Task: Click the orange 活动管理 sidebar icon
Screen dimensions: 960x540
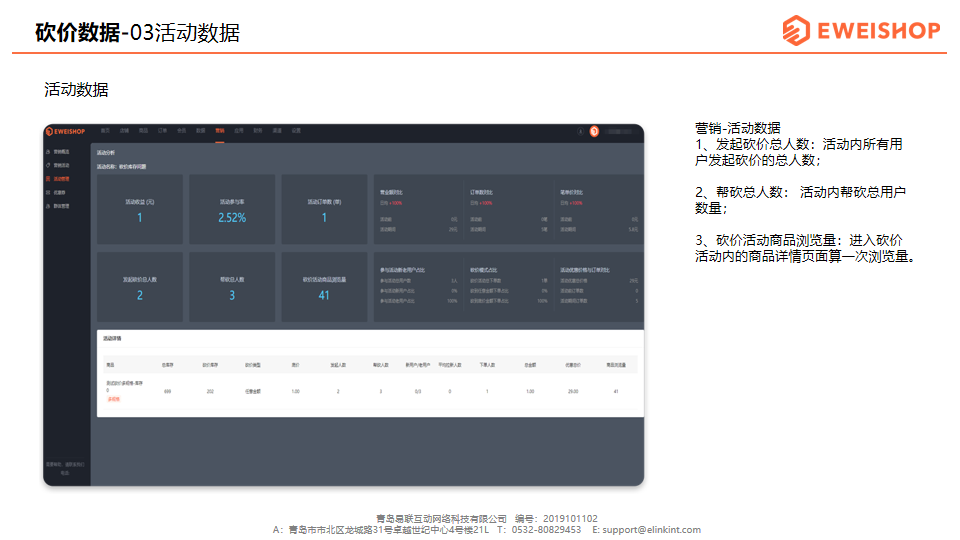Action: tap(48, 179)
